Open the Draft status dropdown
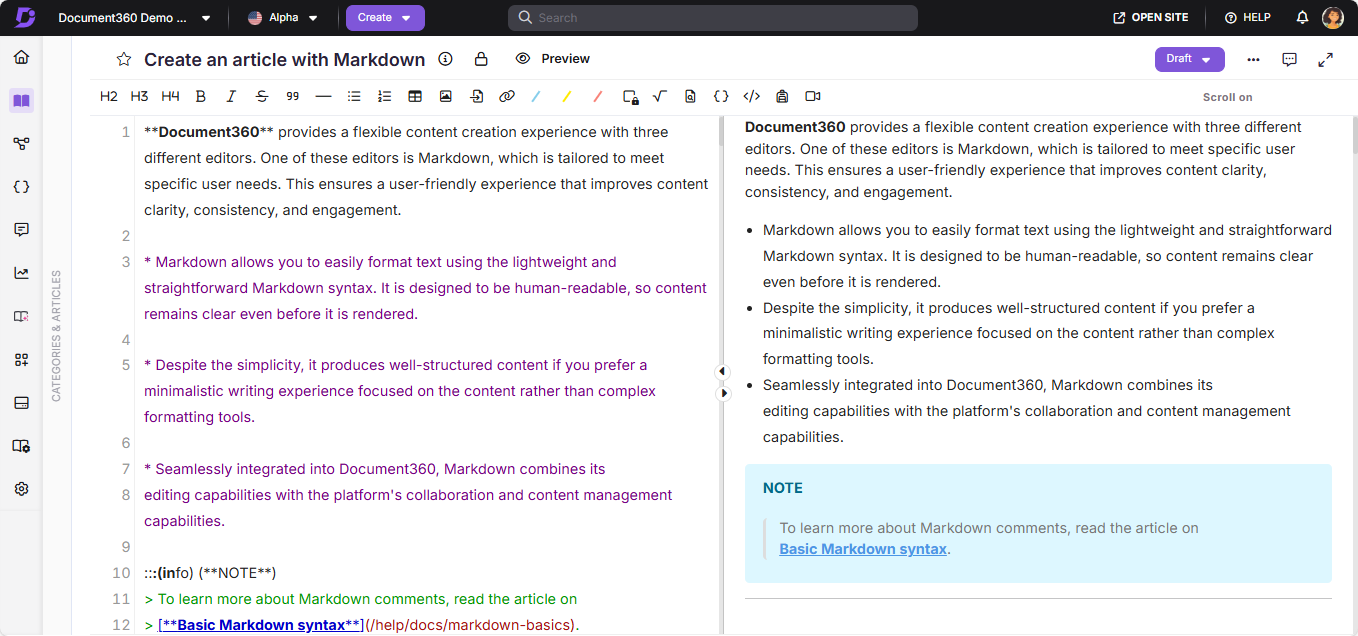1358x636 pixels. pyautogui.click(x=1189, y=59)
